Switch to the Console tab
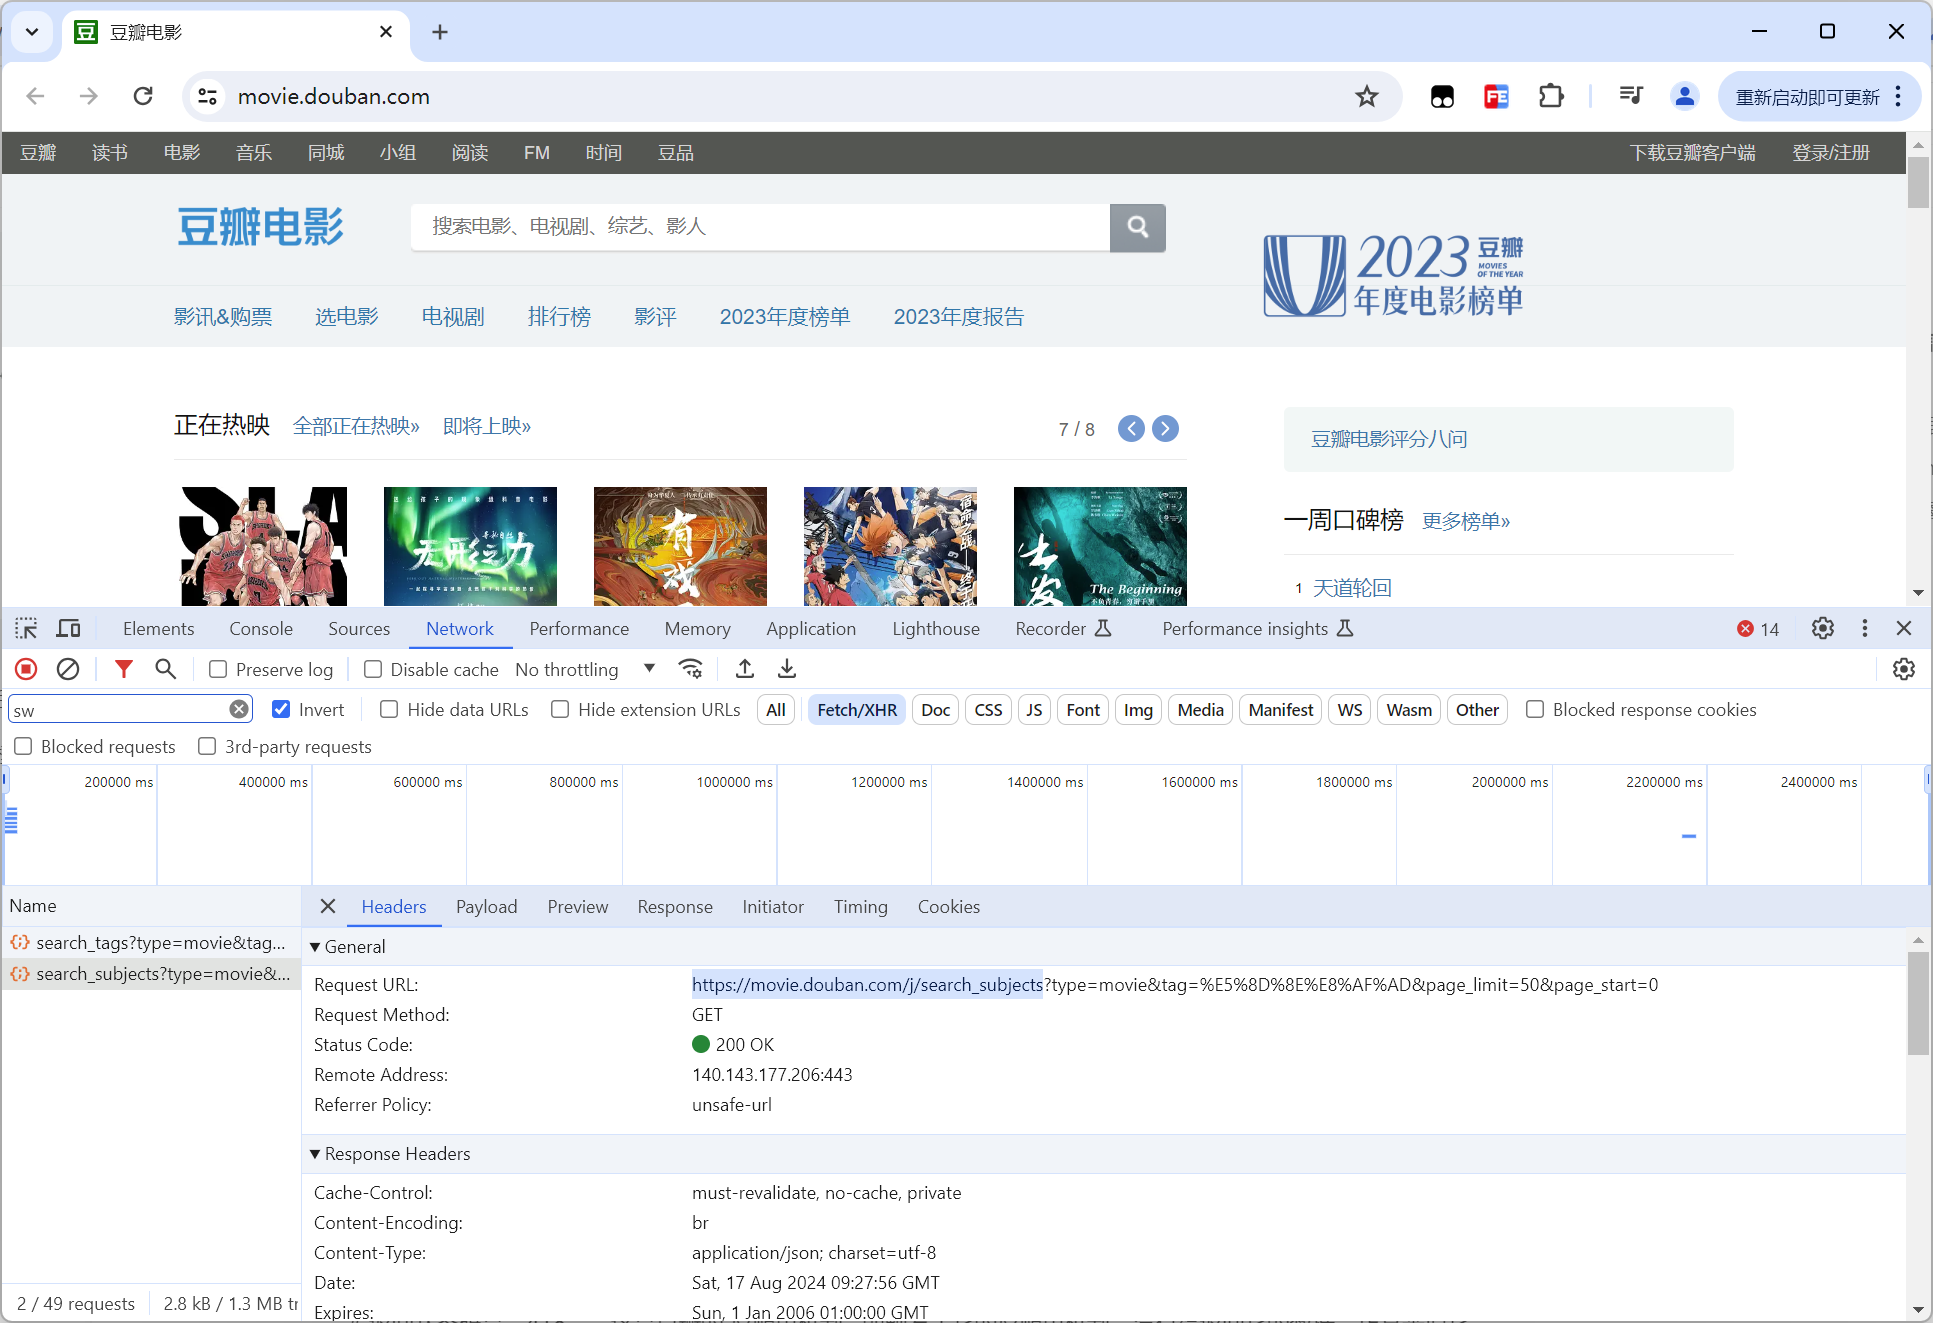1933x1323 pixels. pos(260,628)
